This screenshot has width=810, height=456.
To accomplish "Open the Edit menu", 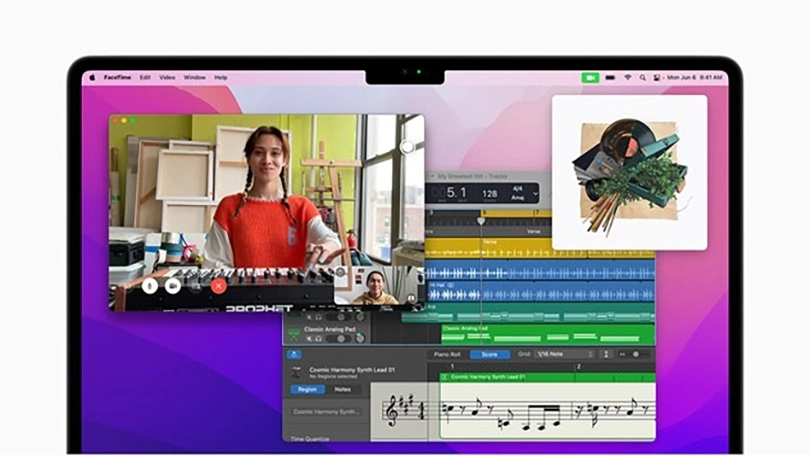I will [x=145, y=77].
